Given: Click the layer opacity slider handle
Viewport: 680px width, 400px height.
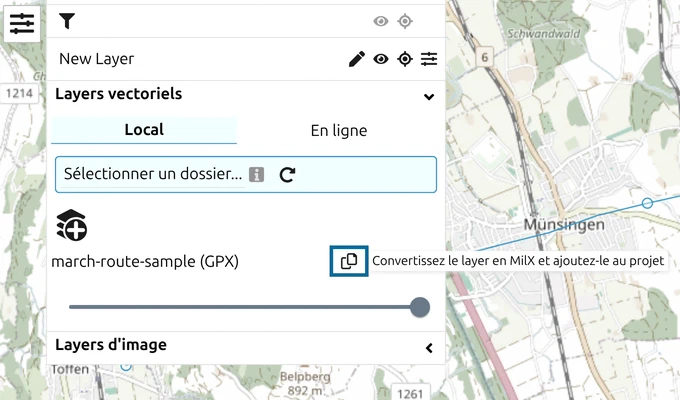Looking at the screenshot, I should [x=420, y=307].
